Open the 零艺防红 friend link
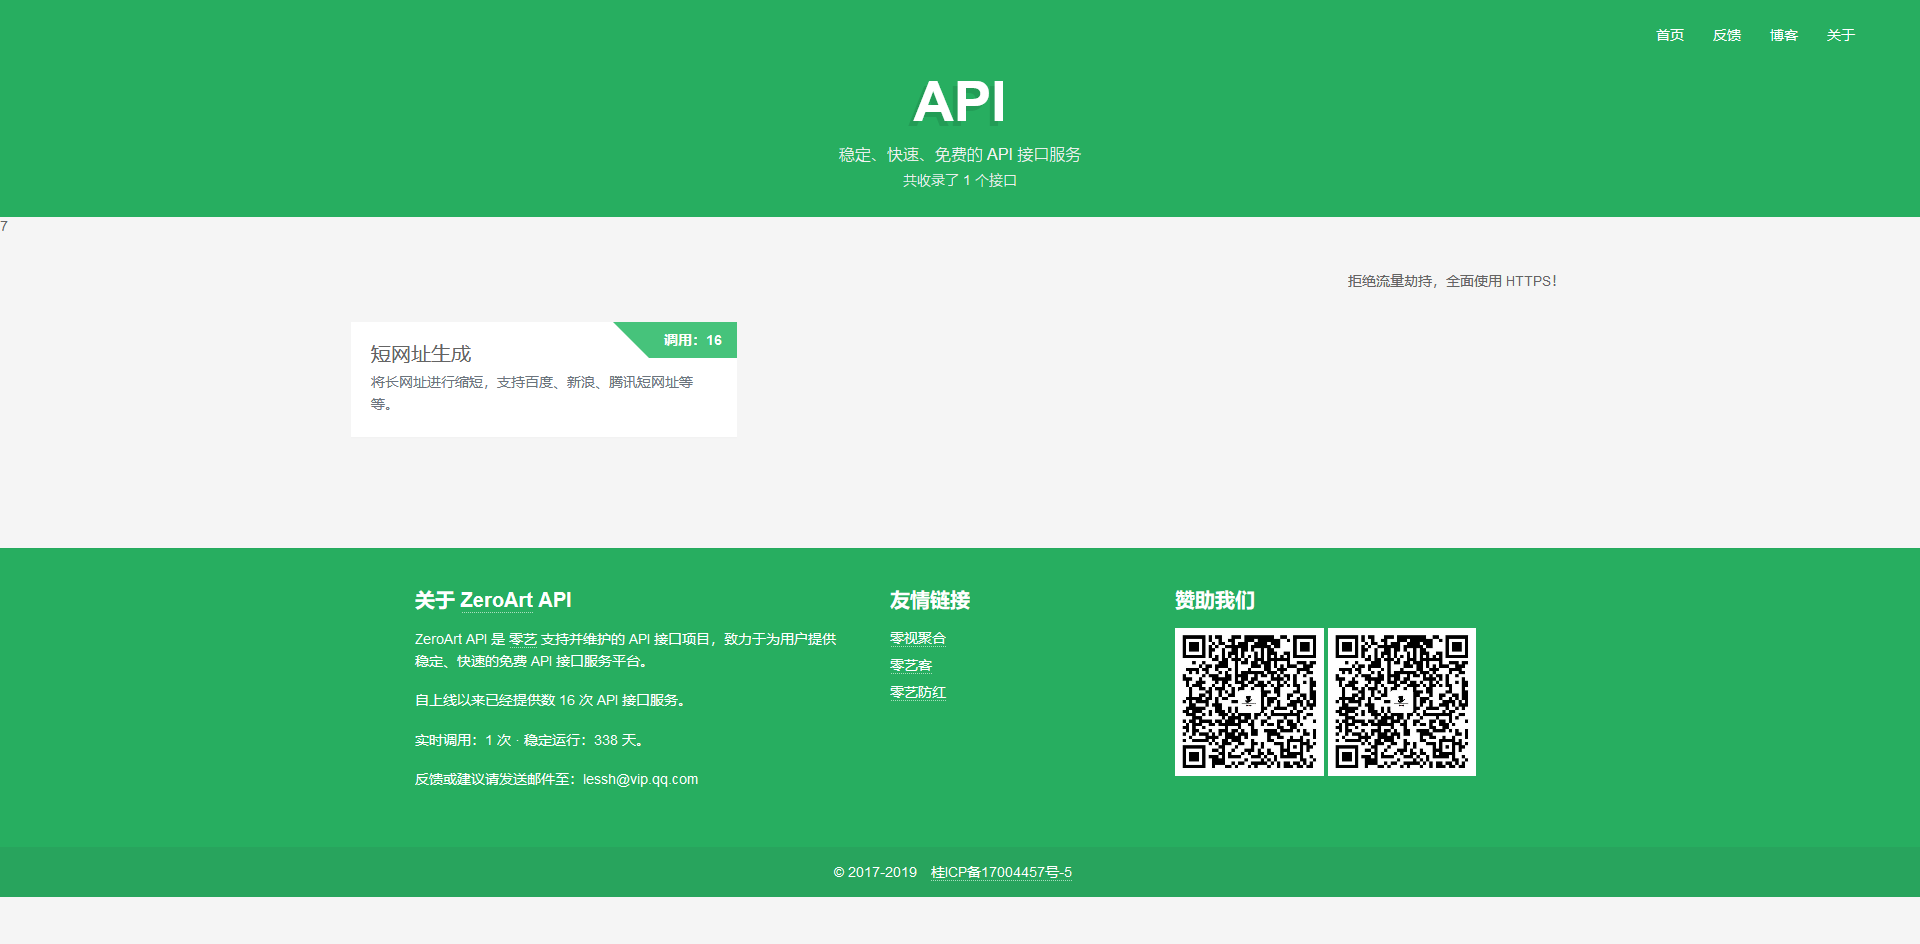The image size is (1920, 944). [x=917, y=692]
